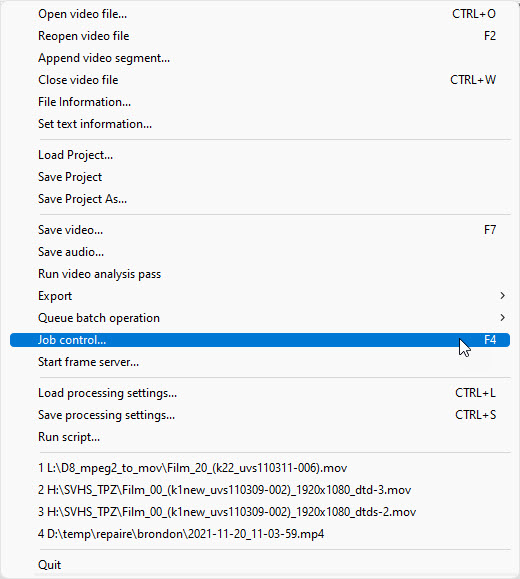This screenshot has height=579, width=520.
Task: Open File Information...
Action: [260, 102]
